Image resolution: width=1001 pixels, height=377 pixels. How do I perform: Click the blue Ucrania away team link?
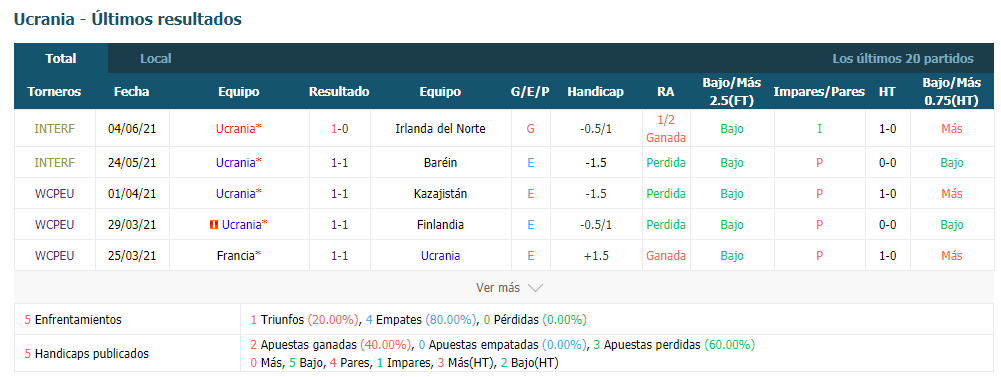pos(440,256)
